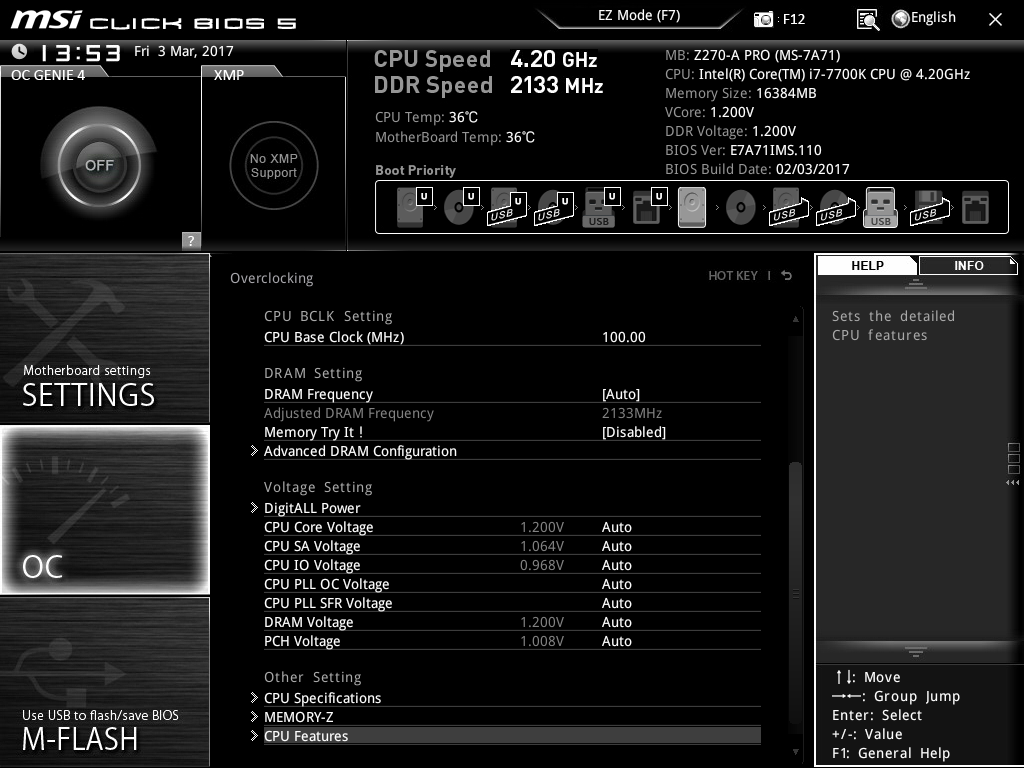The width and height of the screenshot is (1024, 768).
Task: Toggle the XMP profile round button
Action: (274, 165)
